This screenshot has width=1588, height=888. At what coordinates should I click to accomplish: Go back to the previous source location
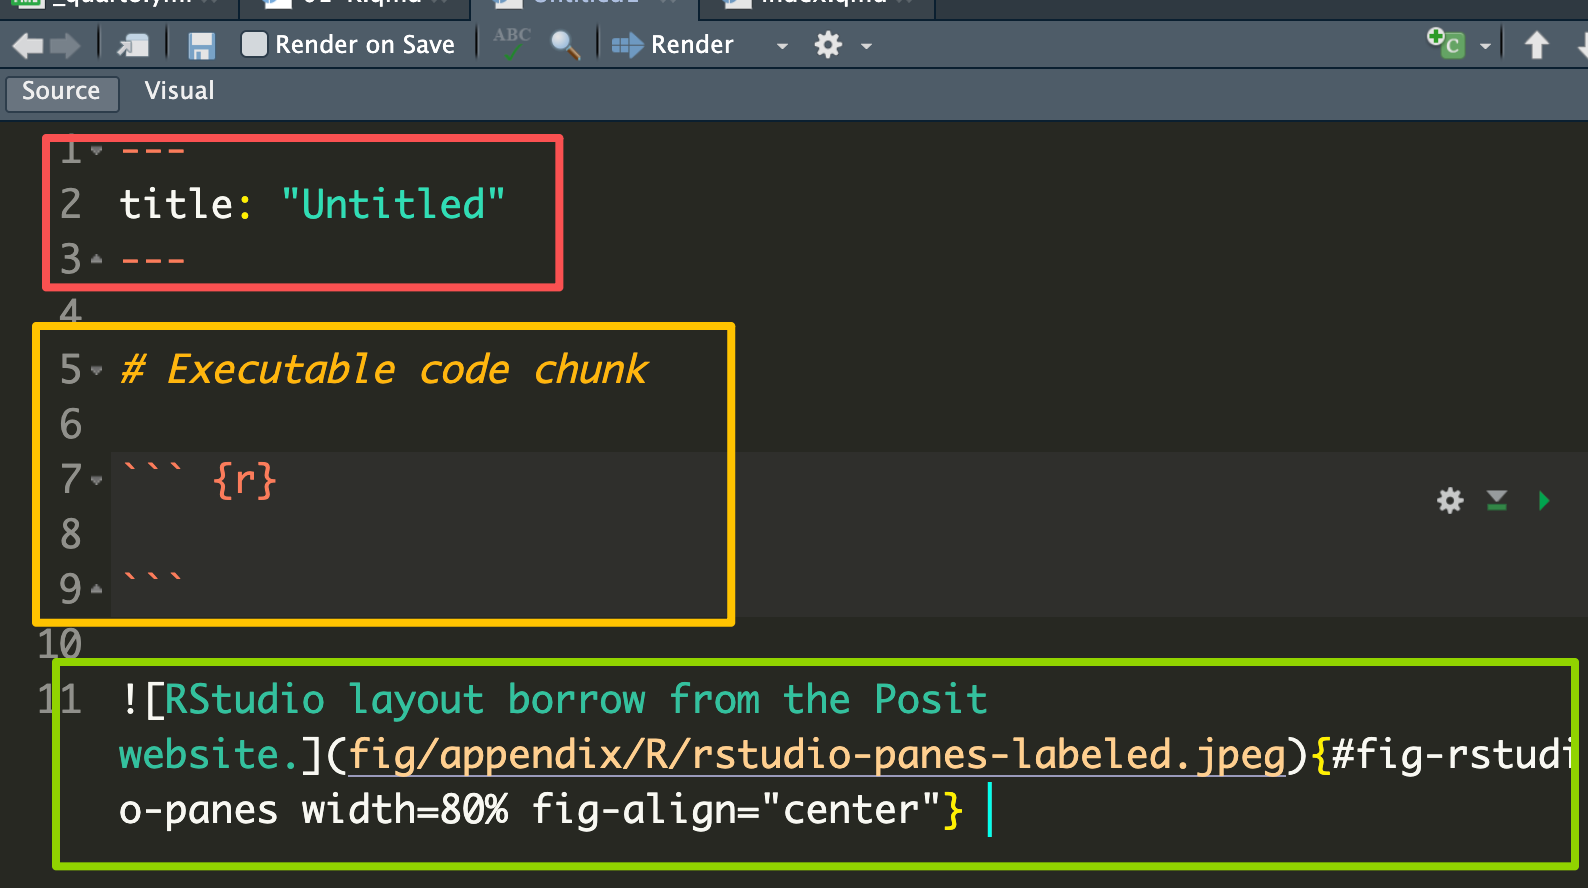(x=28, y=45)
